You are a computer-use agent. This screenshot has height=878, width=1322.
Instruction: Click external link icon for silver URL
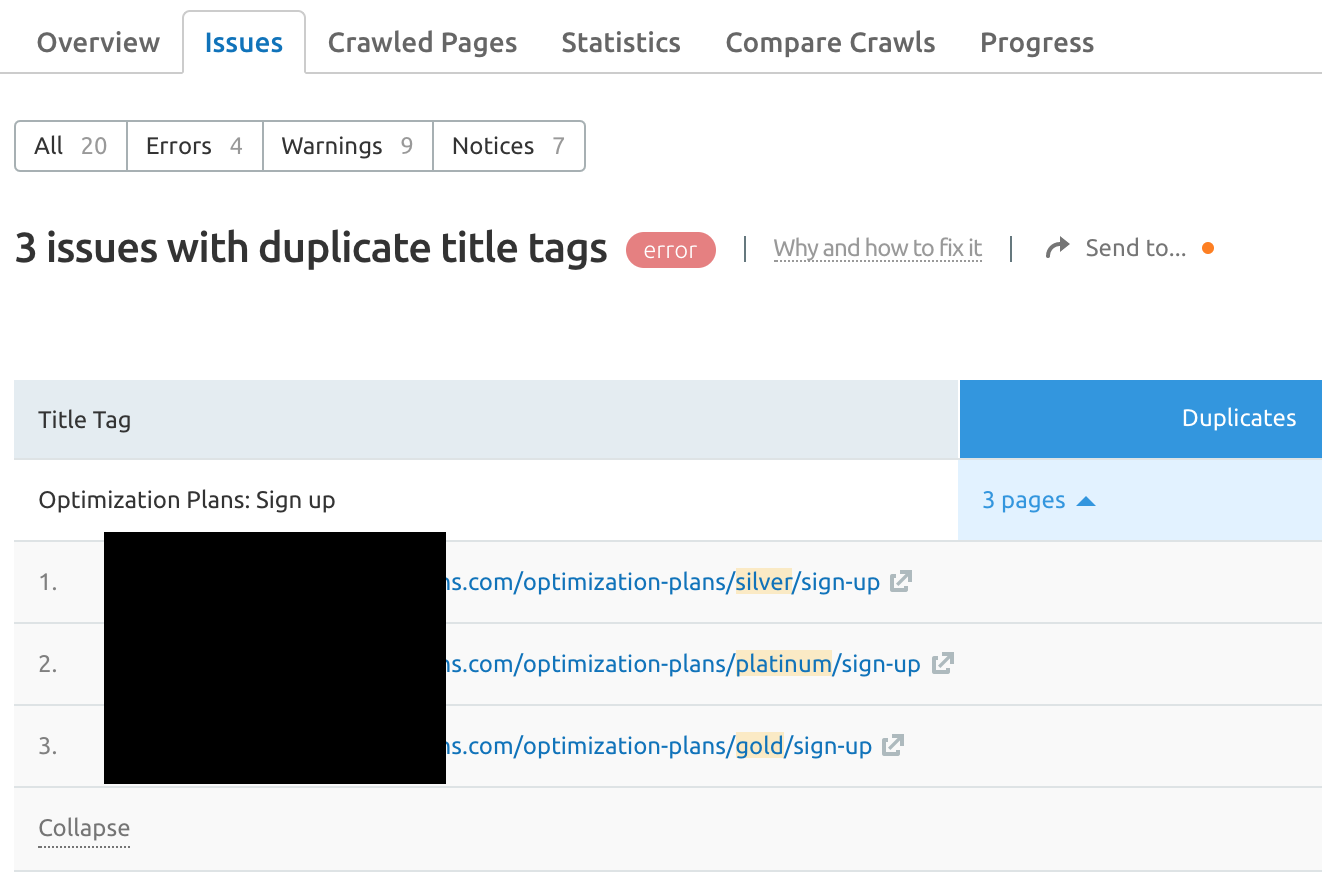pos(901,581)
